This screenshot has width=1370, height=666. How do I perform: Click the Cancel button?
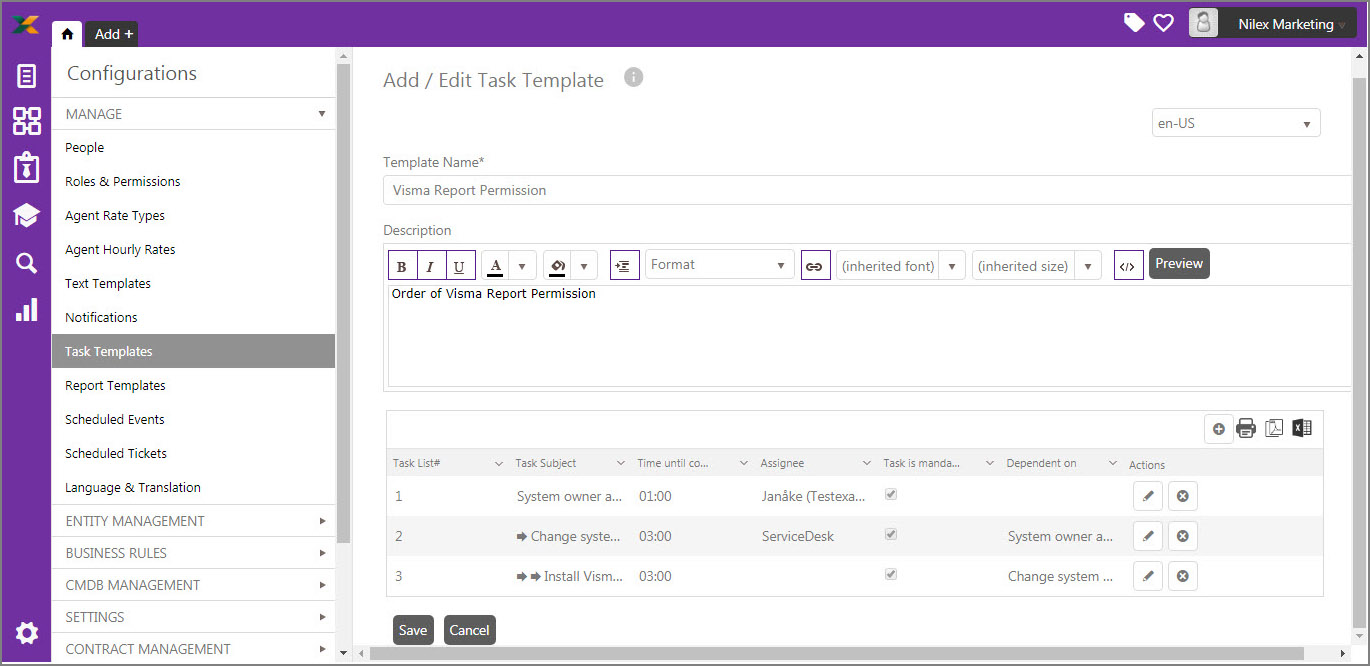point(470,630)
